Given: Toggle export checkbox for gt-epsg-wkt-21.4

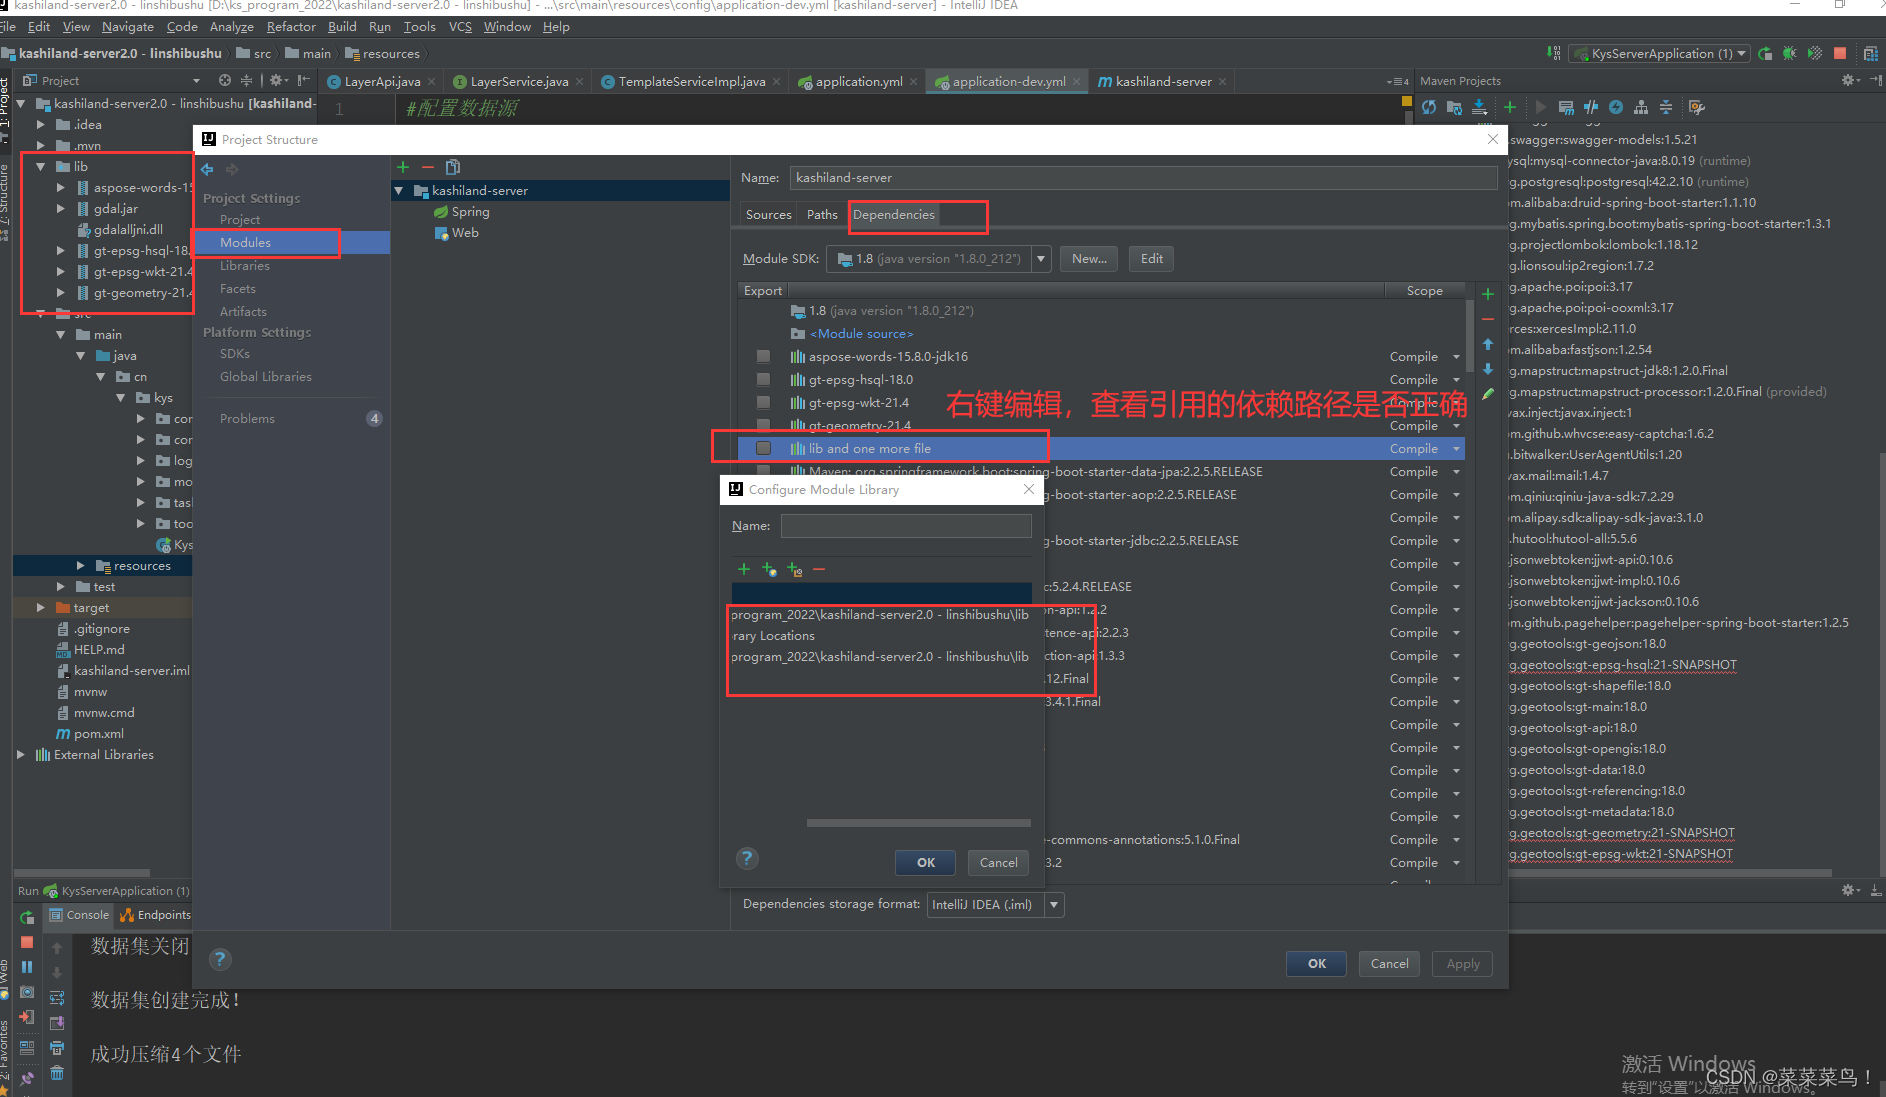Looking at the screenshot, I should [764, 403].
